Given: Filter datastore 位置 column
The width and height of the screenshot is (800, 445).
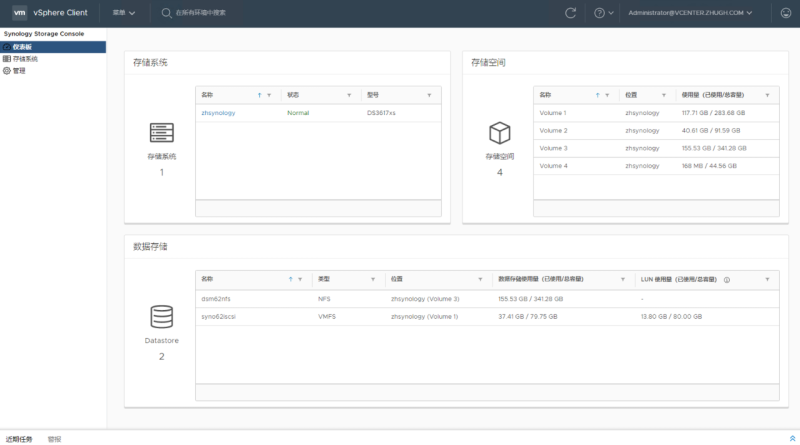Looking at the screenshot, I should [480, 280].
